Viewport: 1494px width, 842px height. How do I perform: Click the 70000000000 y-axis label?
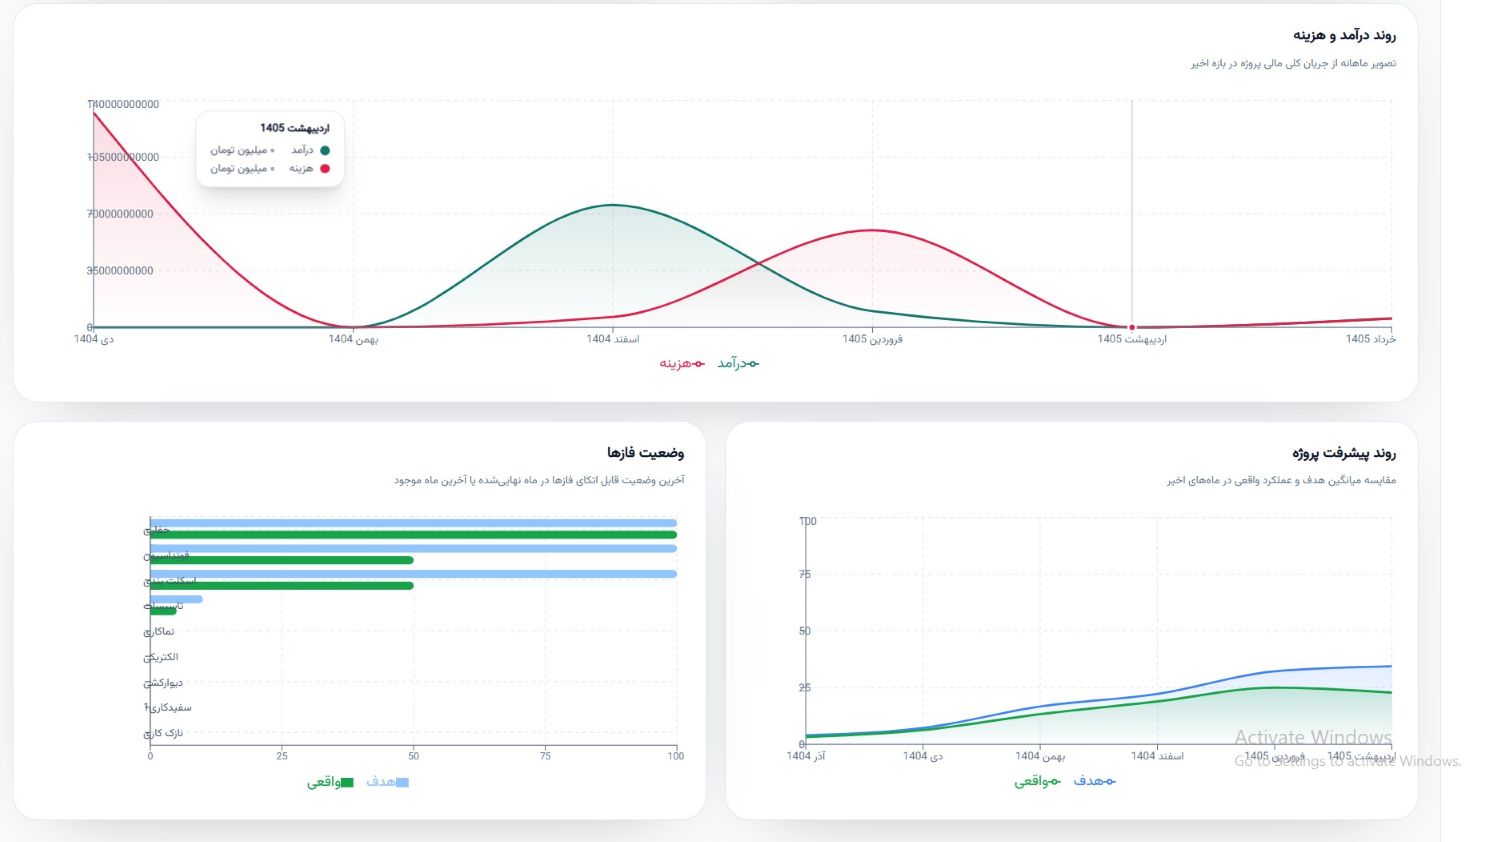pyautogui.click(x=120, y=214)
